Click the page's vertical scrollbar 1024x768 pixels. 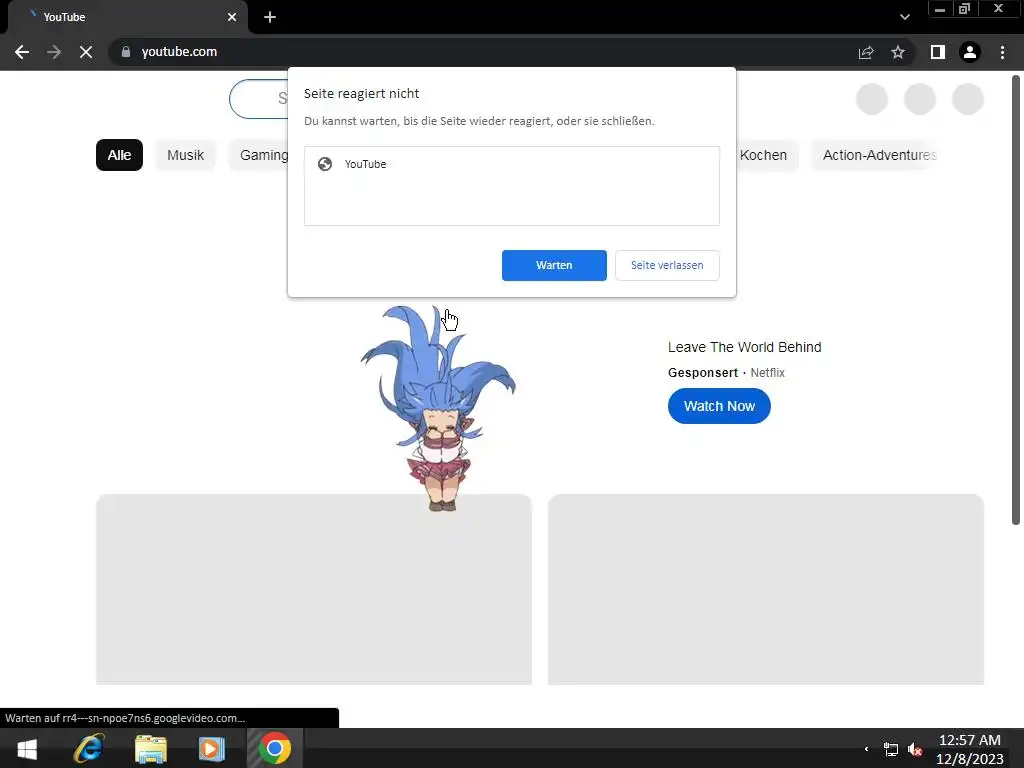pyautogui.click(x=1016, y=300)
